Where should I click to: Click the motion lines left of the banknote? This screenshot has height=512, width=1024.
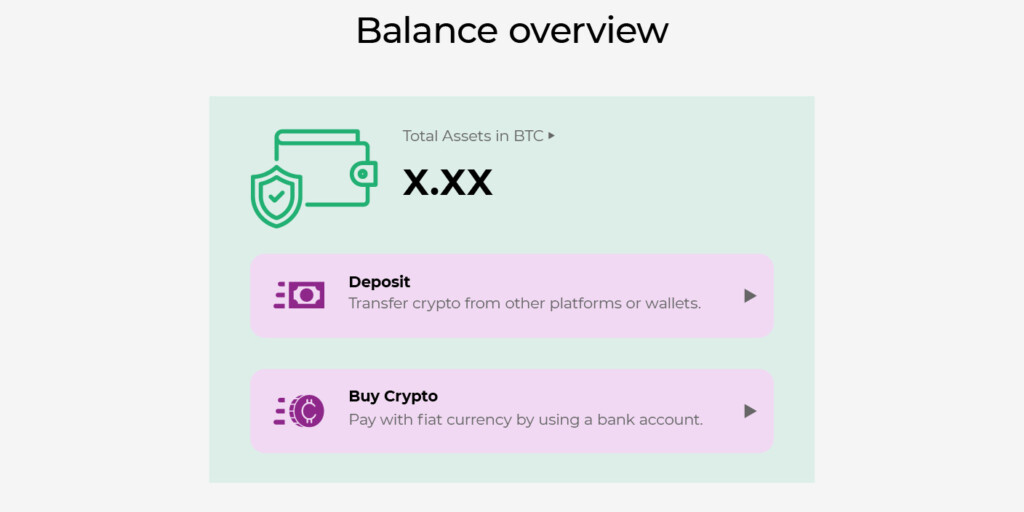[280, 295]
